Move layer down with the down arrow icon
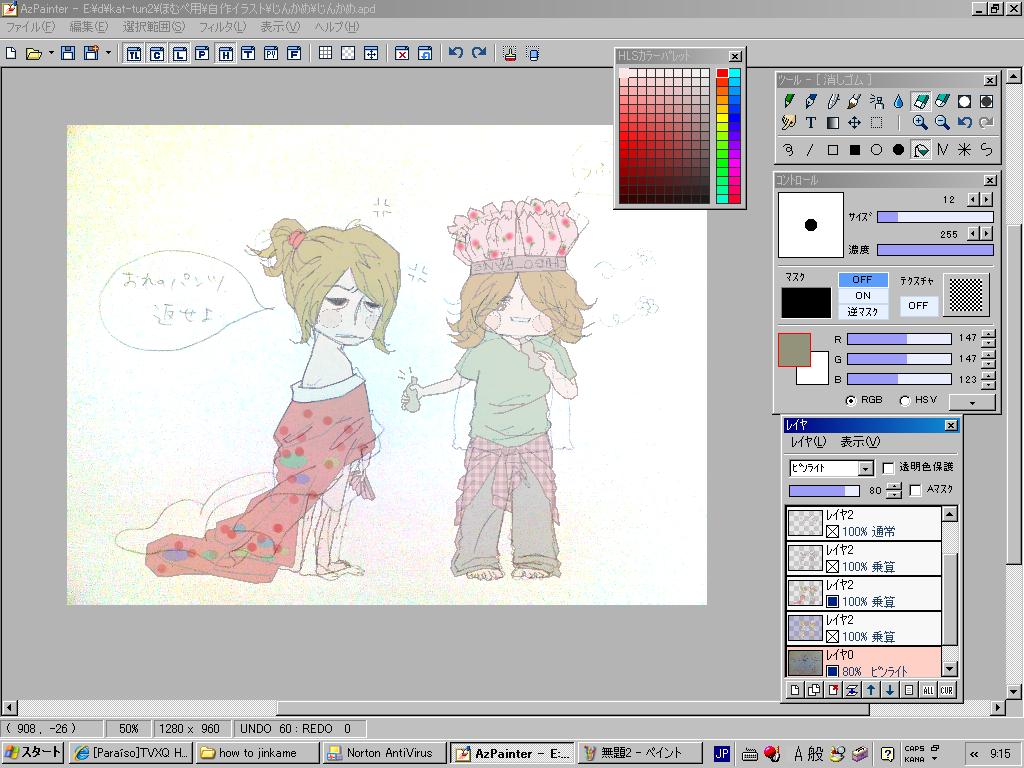Viewport: 1024px width, 768px height. click(889, 690)
